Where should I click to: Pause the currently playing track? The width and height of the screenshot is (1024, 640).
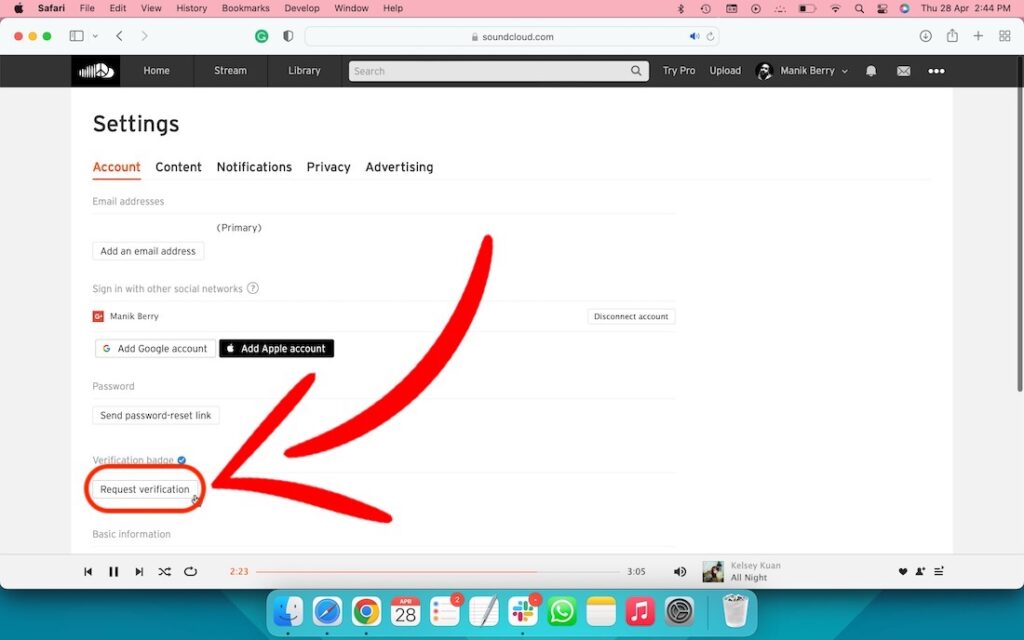[x=113, y=571]
